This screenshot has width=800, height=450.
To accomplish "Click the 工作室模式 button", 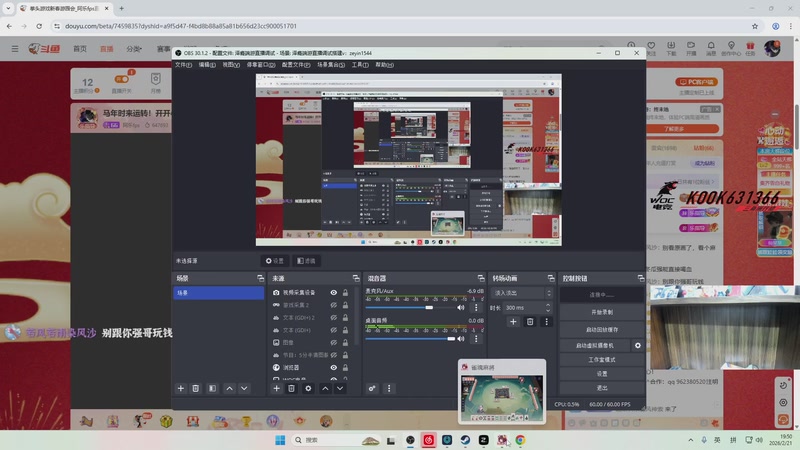I will pos(602,360).
